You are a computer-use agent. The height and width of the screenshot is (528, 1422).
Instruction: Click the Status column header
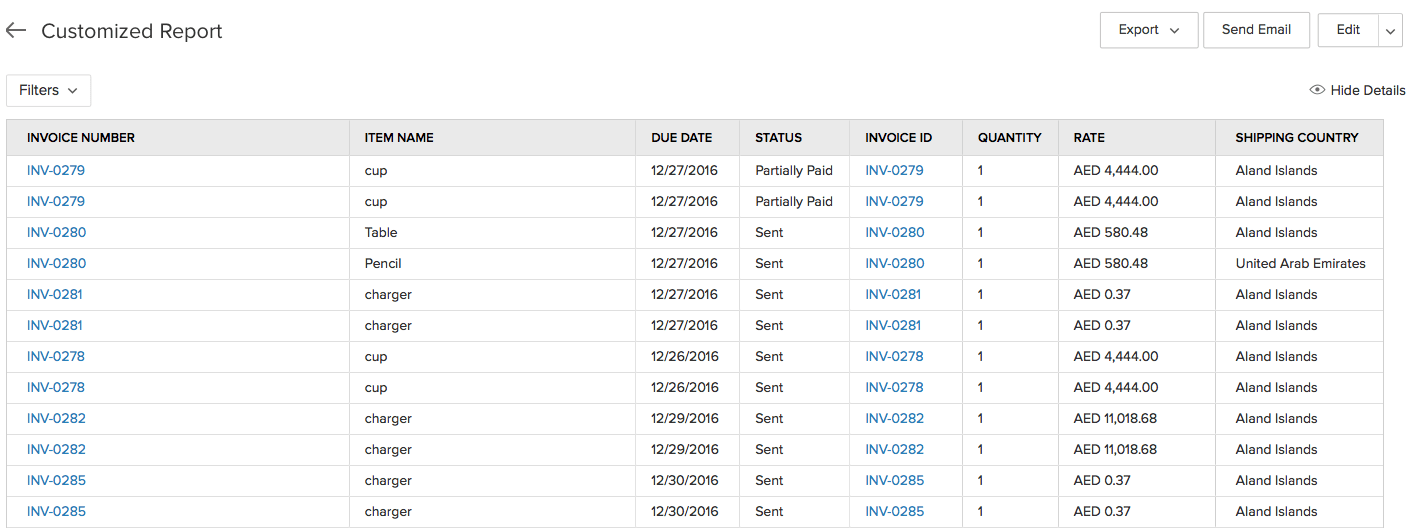pyautogui.click(x=778, y=138)
